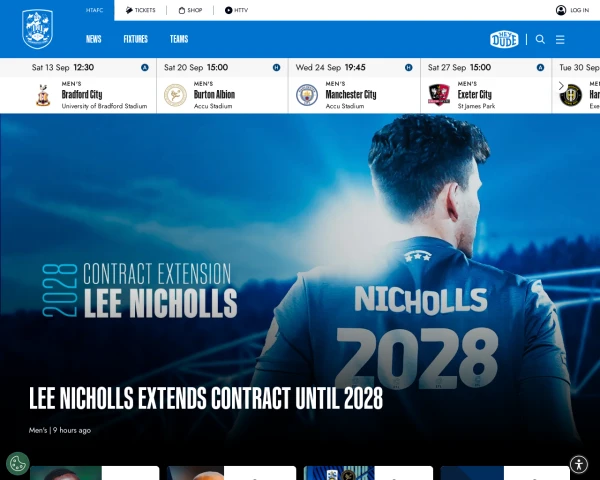Open Lee Nicholls extends contract headline
600x480 pixels.
tap(206, 398)
